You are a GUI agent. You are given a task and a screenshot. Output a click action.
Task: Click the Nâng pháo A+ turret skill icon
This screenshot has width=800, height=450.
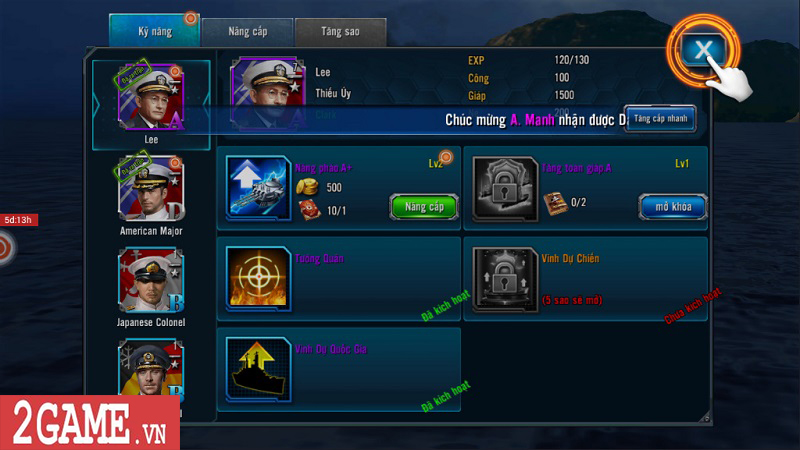point(258,188)
